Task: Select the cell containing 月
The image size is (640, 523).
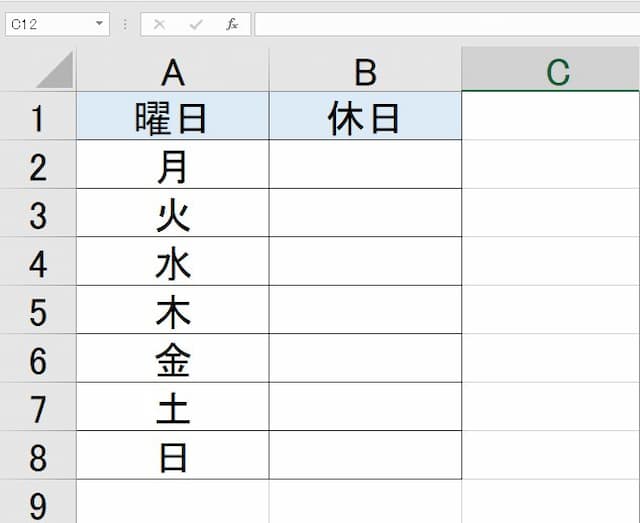Action: pyautogui.click(x=172, y=166)
